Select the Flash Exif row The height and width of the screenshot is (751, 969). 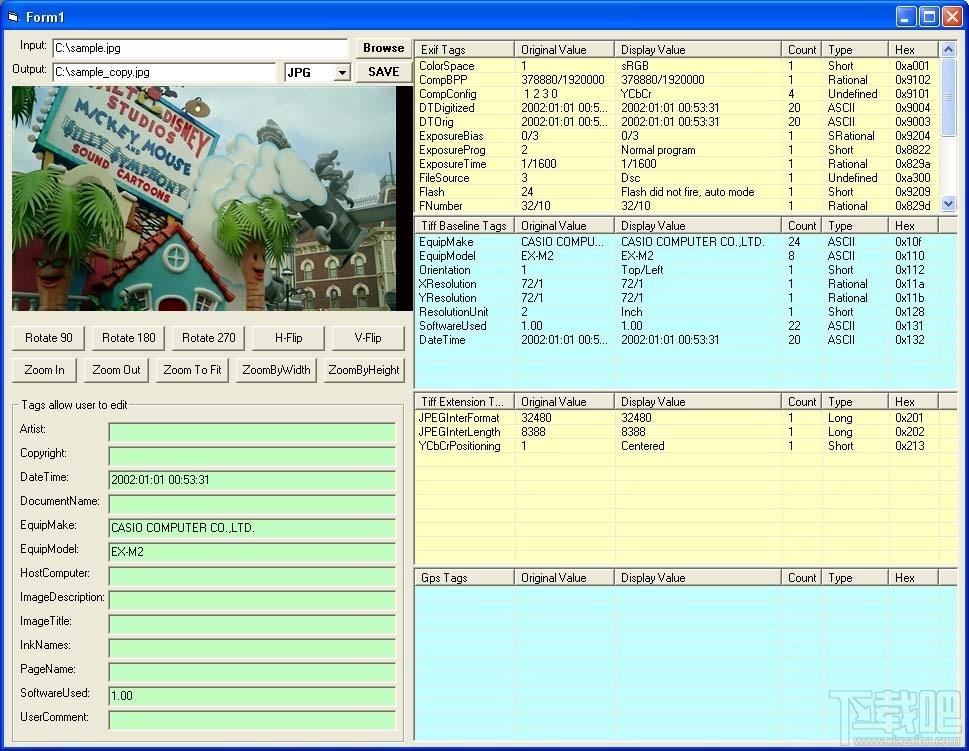(x=677, y=192)
